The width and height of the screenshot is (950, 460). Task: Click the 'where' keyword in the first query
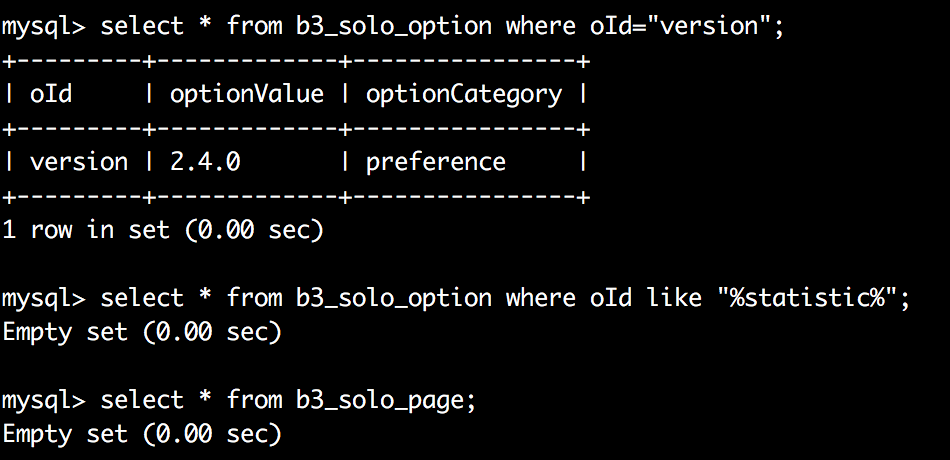pyautogui.click(x=540, y=27)
